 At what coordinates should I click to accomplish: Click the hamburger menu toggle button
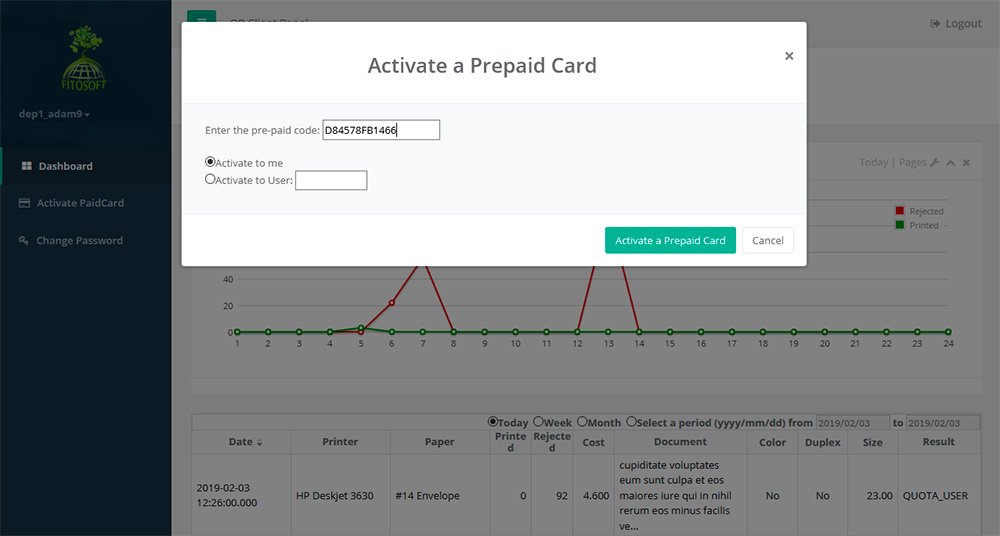coord(201,20)
